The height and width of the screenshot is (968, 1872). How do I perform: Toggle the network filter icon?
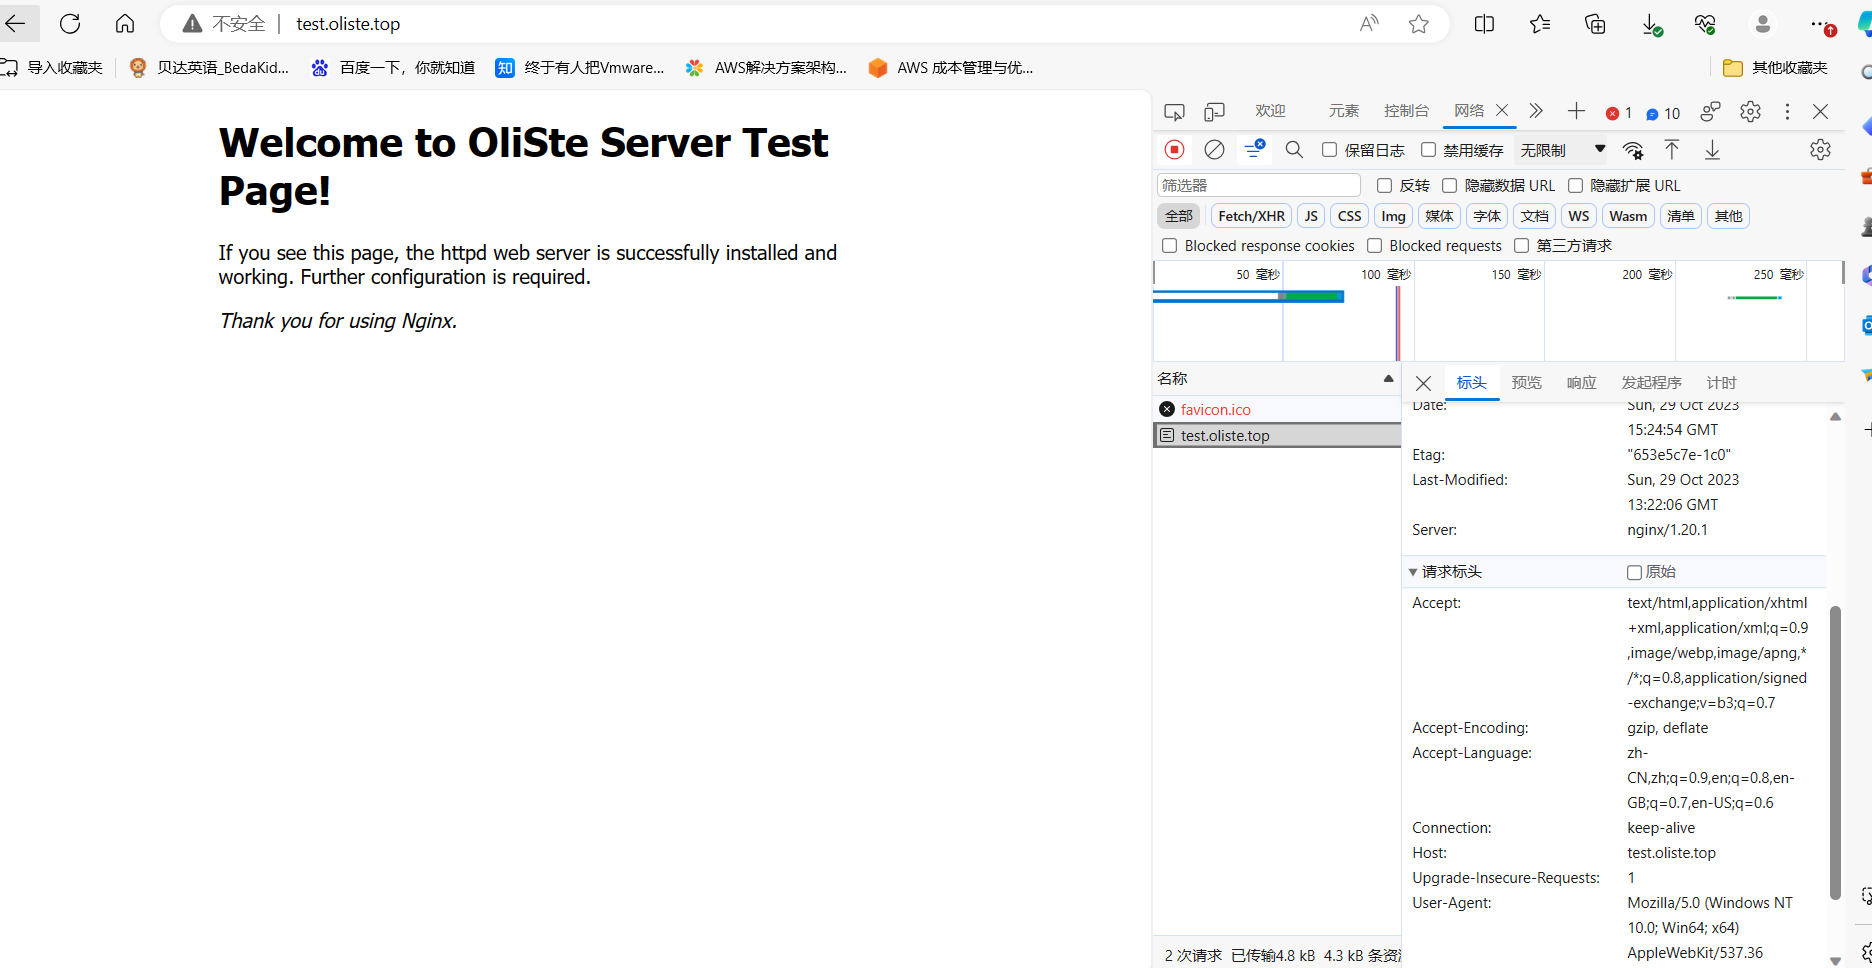tap(1253, 150)
